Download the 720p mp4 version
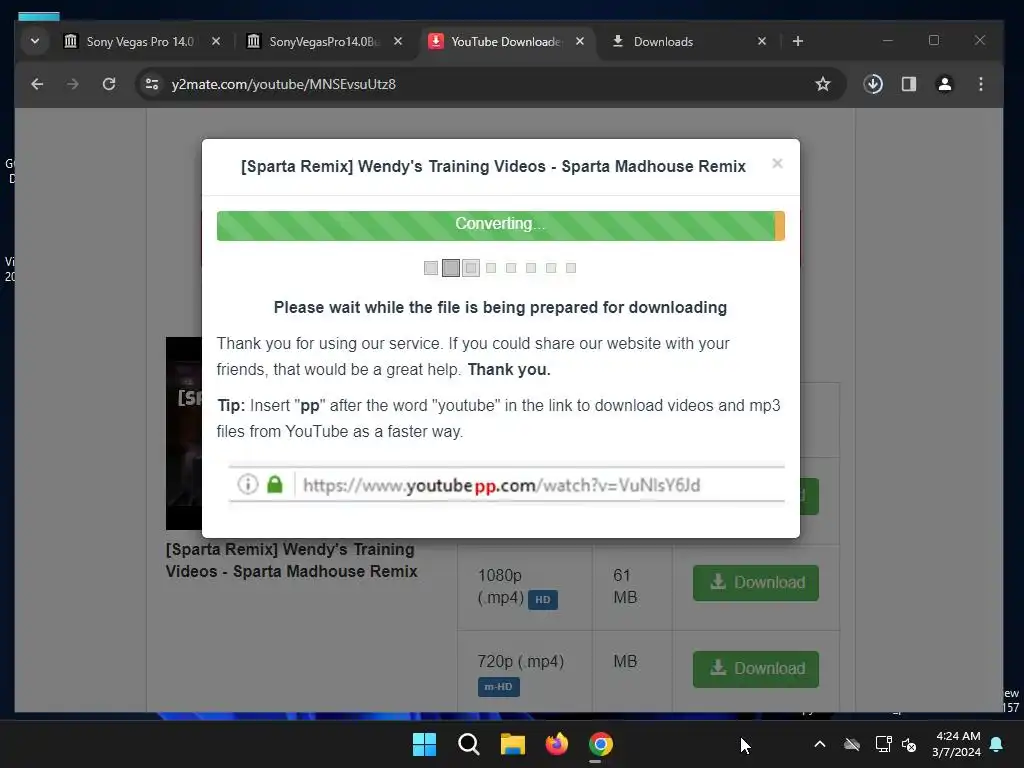 coord(756,669)
